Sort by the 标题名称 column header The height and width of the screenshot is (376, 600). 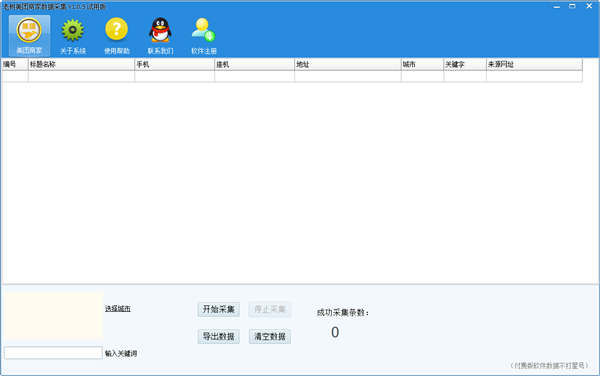82,64
